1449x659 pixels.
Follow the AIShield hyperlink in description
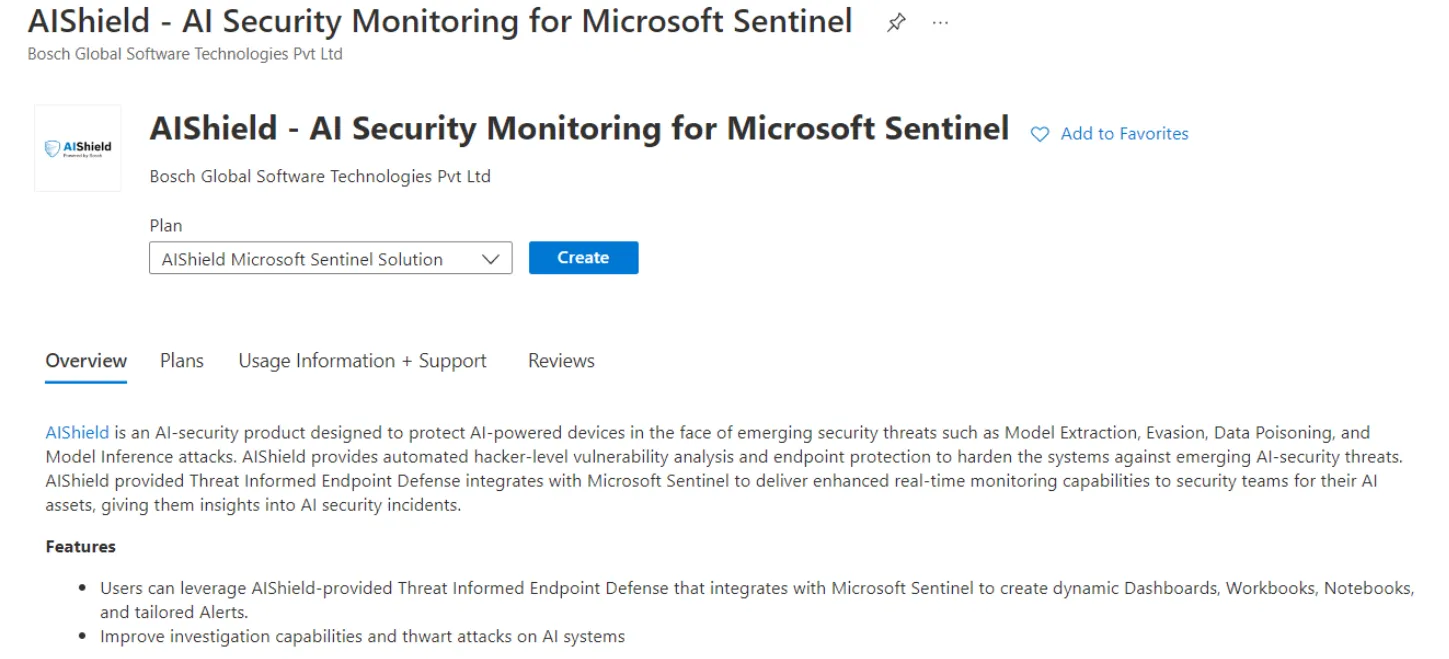77,433
